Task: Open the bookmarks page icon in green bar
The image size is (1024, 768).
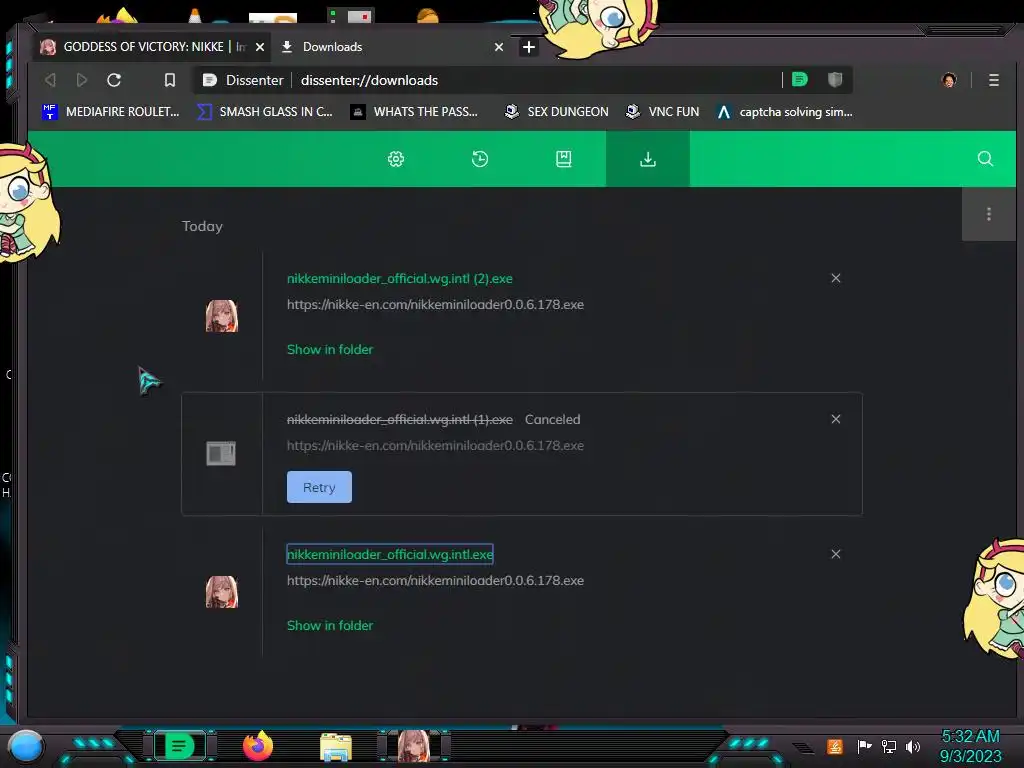Action: point(564,159)
